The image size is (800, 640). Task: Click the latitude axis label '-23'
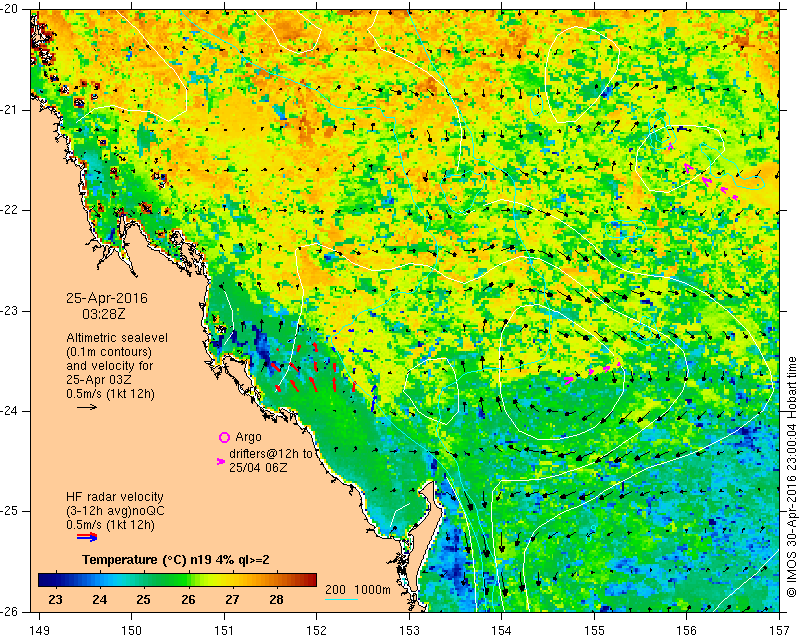point(9,311)
